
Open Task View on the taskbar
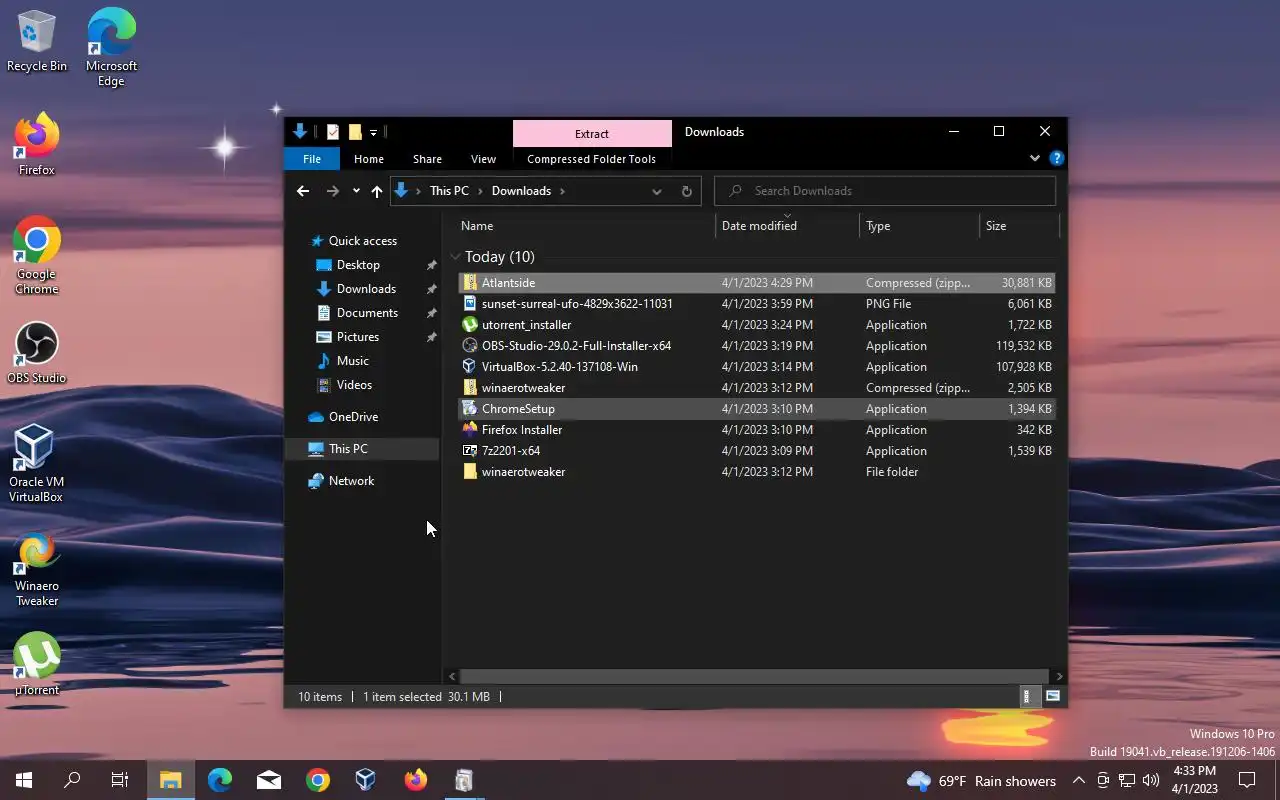(120, 780)
